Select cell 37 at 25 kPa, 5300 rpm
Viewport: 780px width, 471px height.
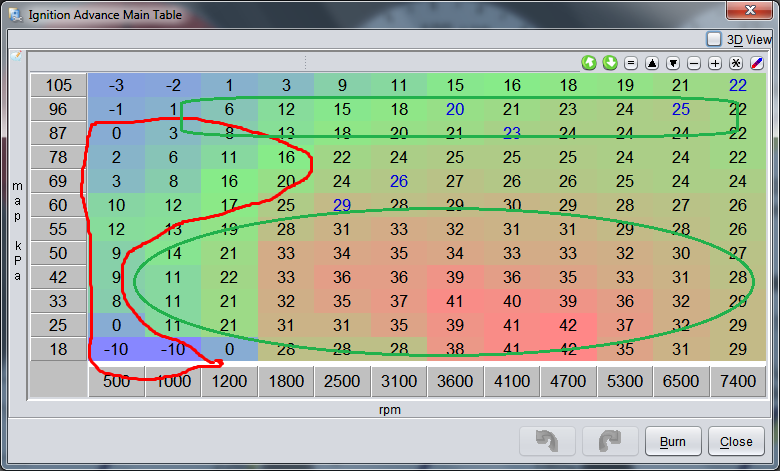625,325
